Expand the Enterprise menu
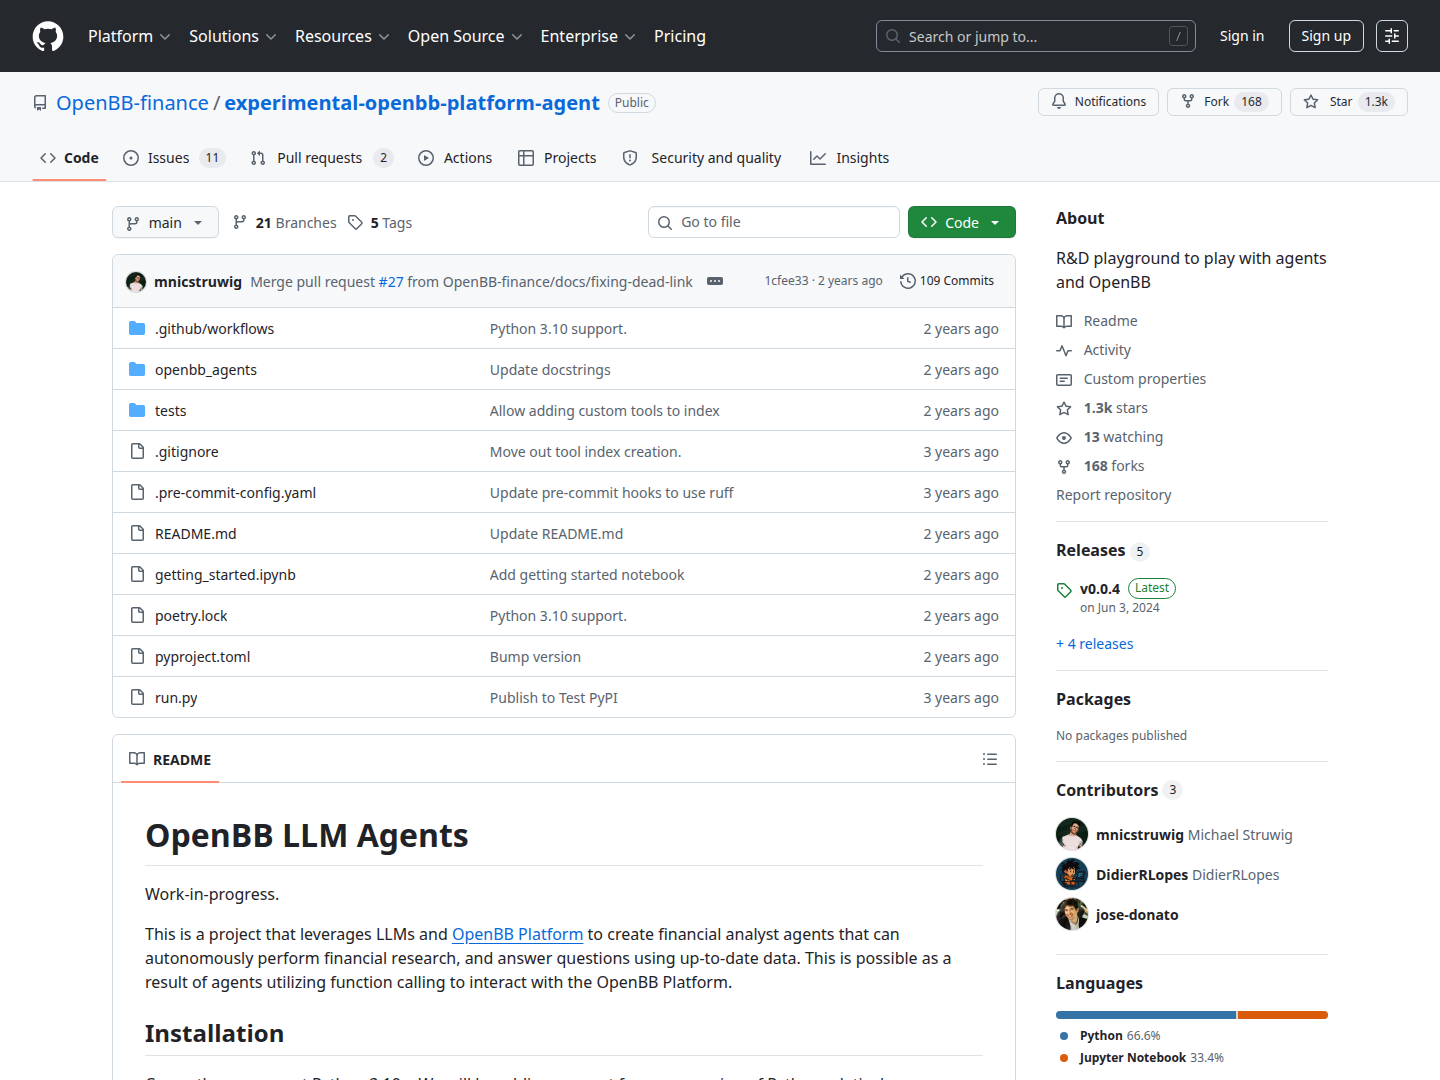The height and width of the screenshot is (1080, 1440). tap(588, 36)
